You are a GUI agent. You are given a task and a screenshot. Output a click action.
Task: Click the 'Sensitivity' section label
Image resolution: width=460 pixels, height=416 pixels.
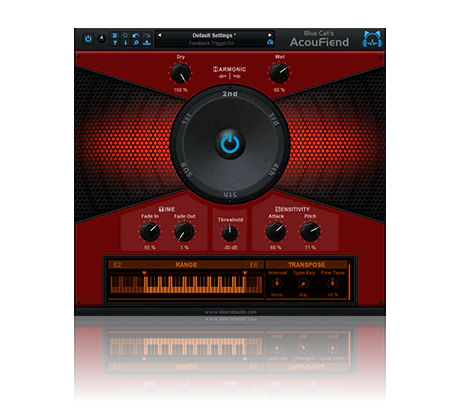292,209
